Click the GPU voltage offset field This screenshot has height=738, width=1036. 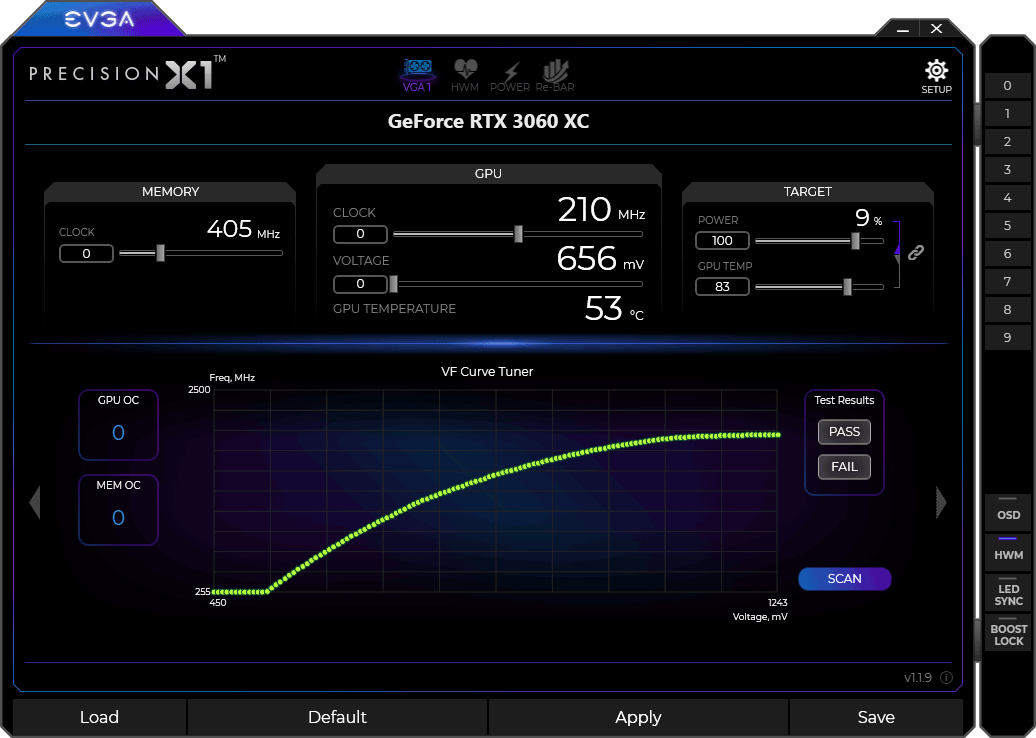click(360, 284)
